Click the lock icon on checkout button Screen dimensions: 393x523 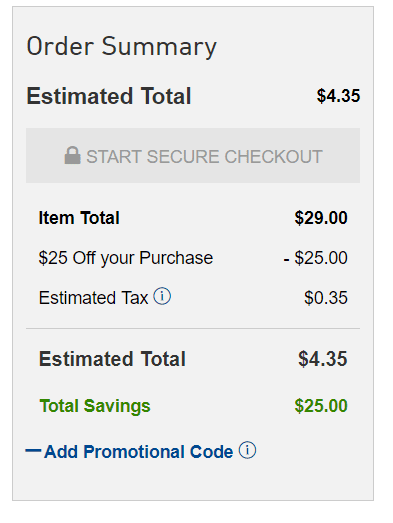(x=72, y=155)
